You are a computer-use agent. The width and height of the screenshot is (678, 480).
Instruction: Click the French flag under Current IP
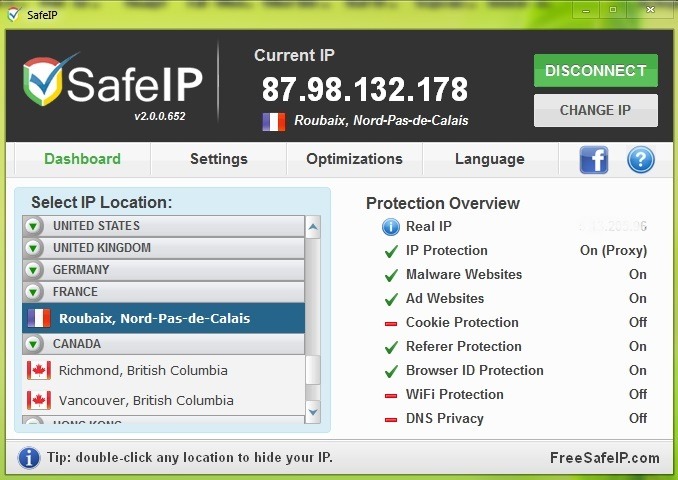point(274,122)
